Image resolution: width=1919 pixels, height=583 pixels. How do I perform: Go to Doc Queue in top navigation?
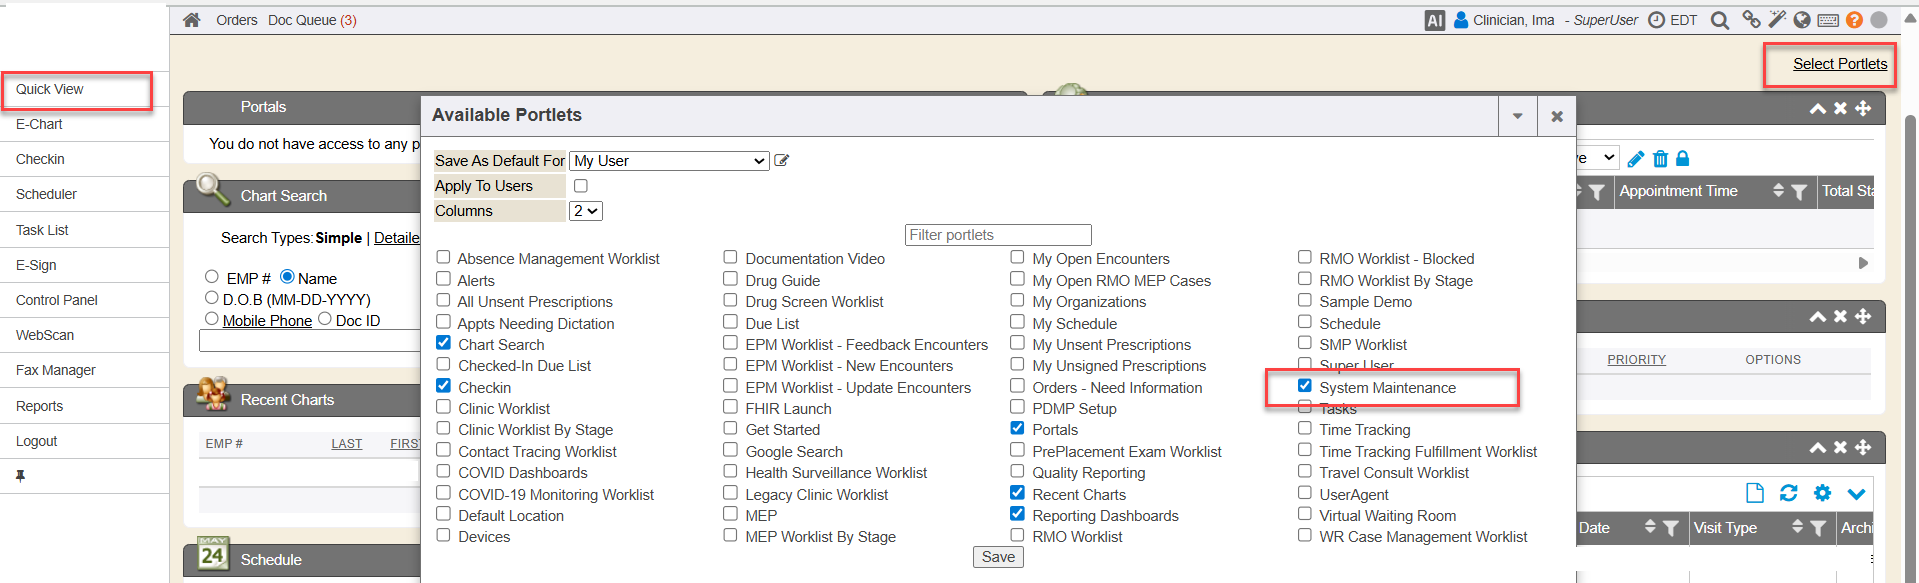pyautogui.click(x=311, y=20)
